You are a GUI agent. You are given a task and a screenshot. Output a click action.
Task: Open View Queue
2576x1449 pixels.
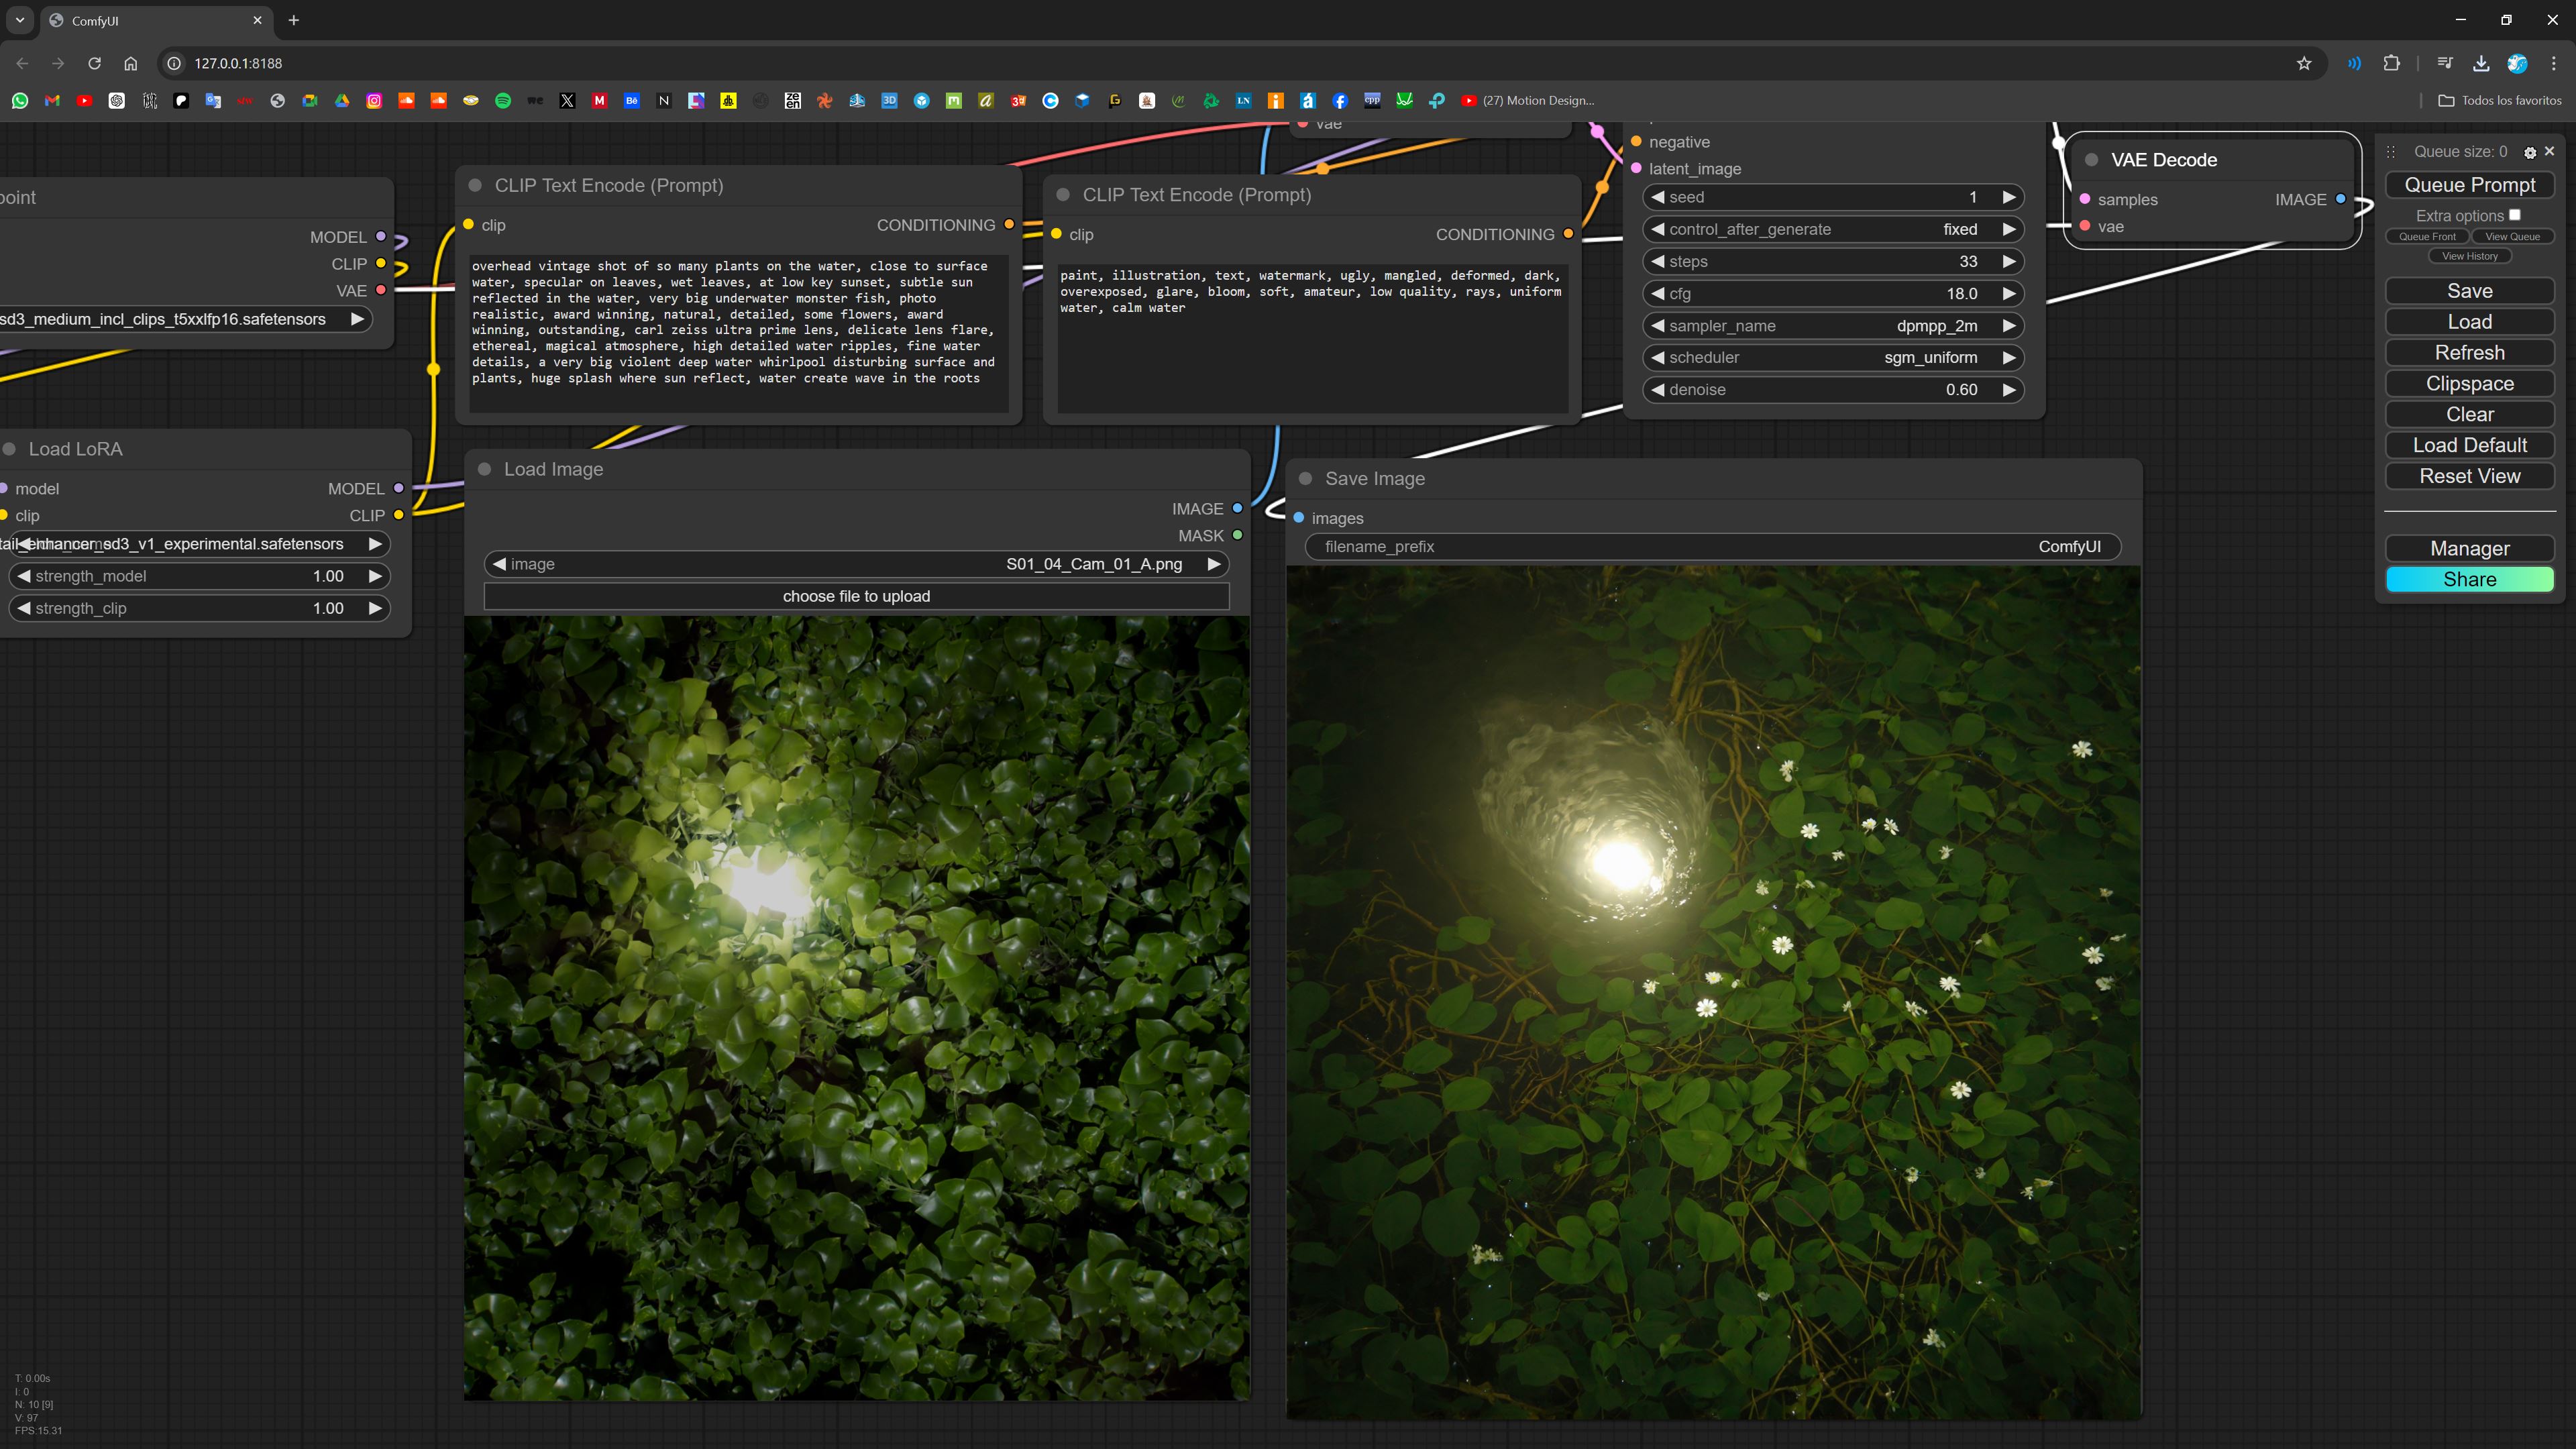2512,237
